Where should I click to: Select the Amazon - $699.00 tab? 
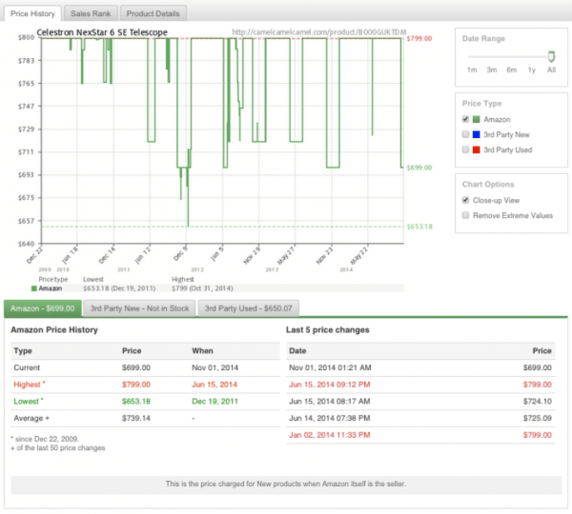pos(42,309)
